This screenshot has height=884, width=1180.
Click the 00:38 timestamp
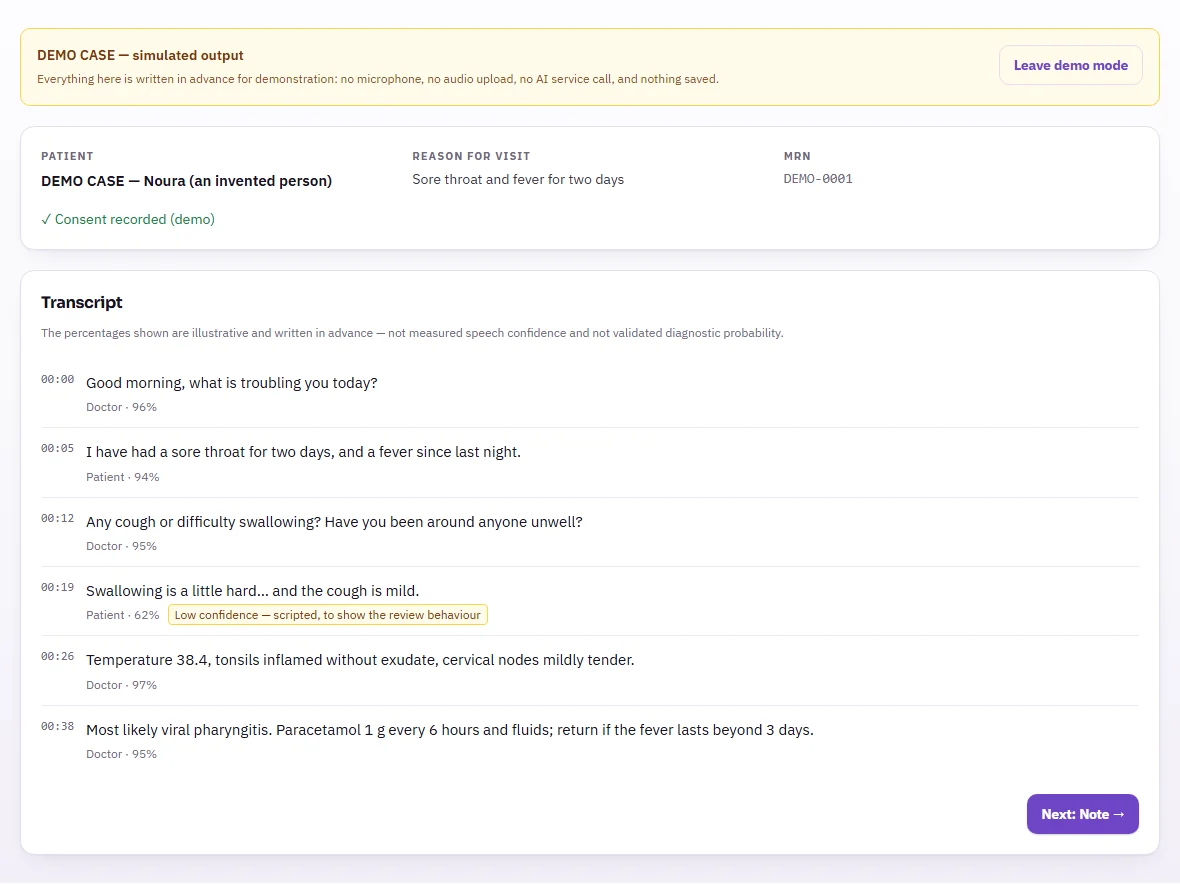(57, 727)
